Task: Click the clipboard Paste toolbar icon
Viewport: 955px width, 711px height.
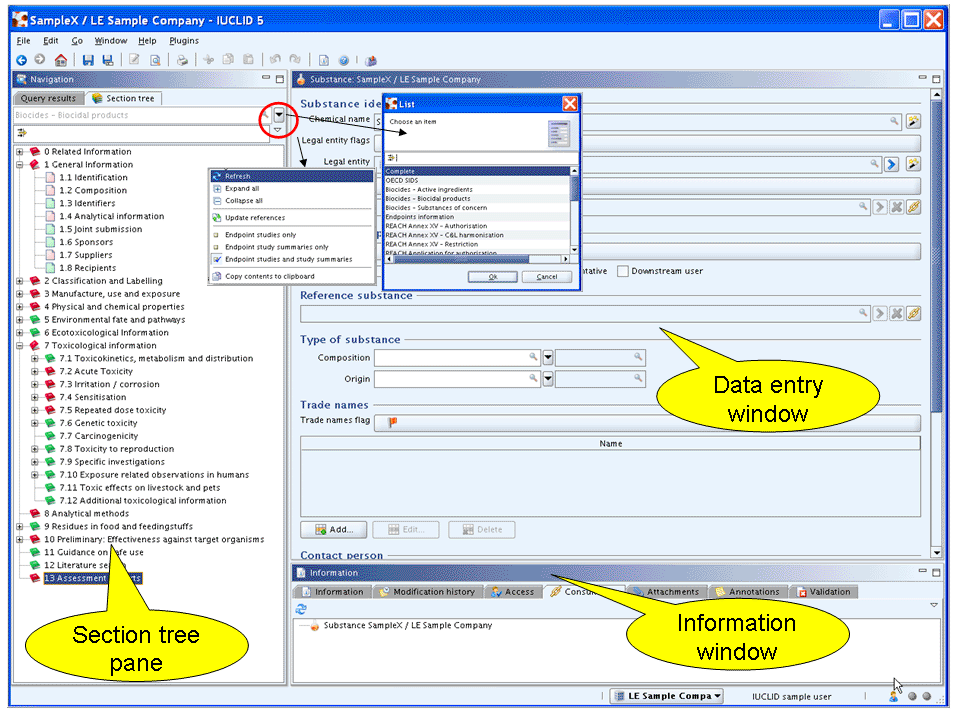Action: [x=248, y=60]
